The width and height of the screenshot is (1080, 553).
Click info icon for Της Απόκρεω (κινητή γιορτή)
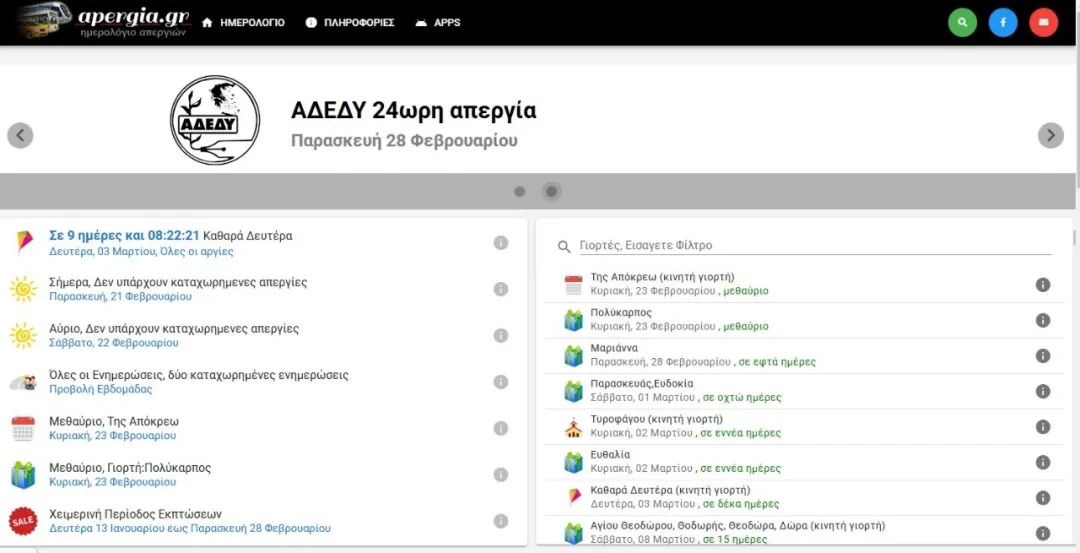coord(1043,284)
